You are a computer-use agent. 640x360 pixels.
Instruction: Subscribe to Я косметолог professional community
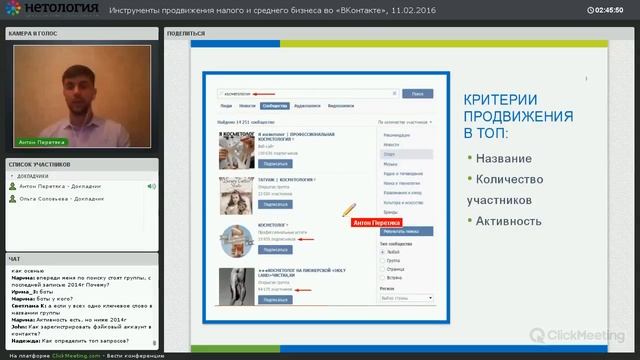(275, 164)
